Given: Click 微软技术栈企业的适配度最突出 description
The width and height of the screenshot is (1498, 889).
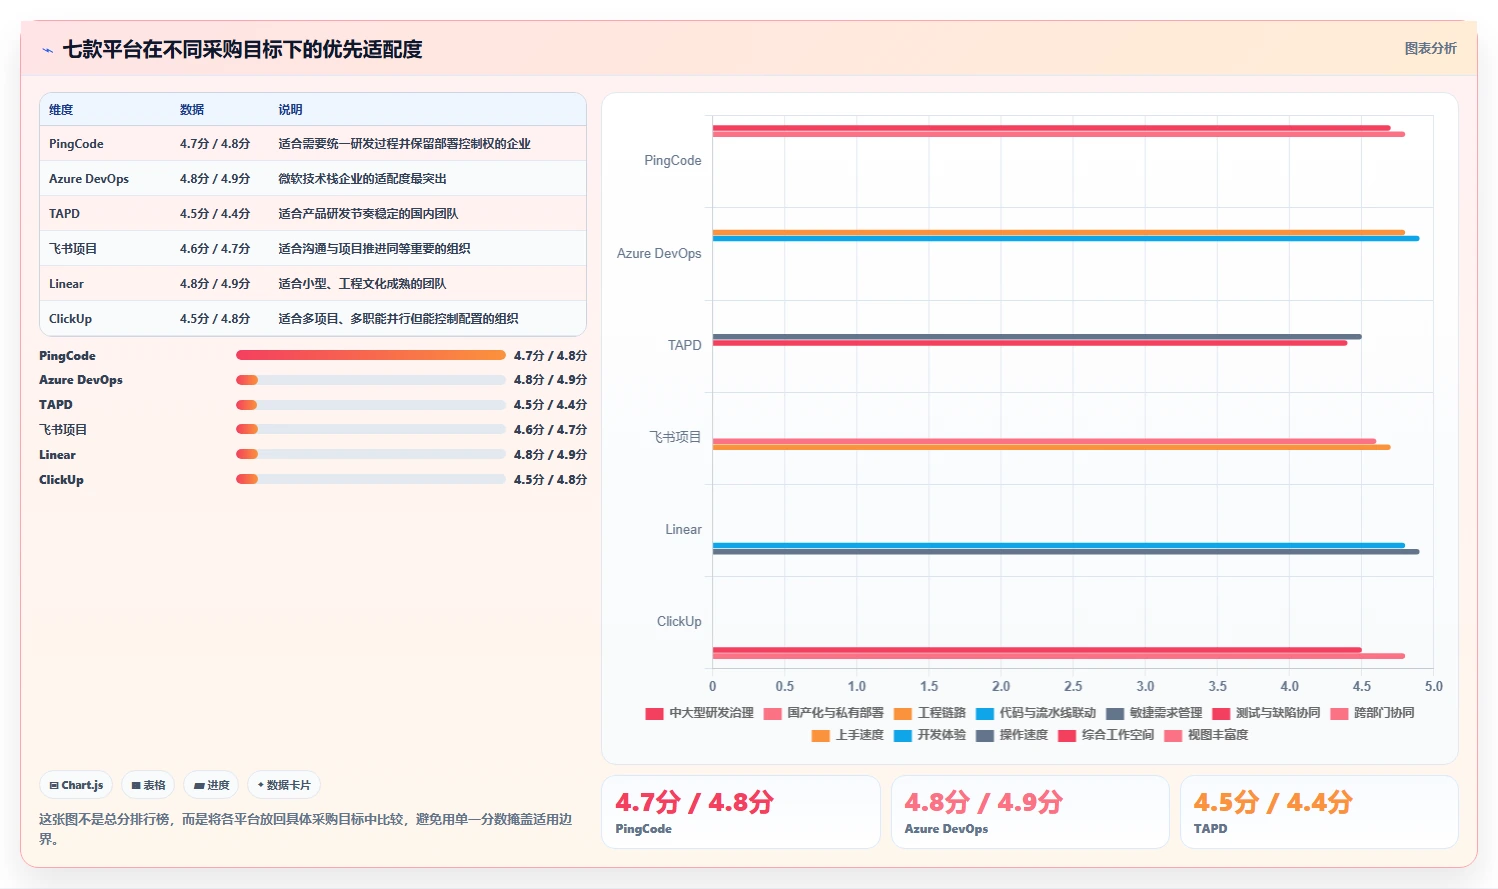Looking at the screenshot, I should [362, 179].
